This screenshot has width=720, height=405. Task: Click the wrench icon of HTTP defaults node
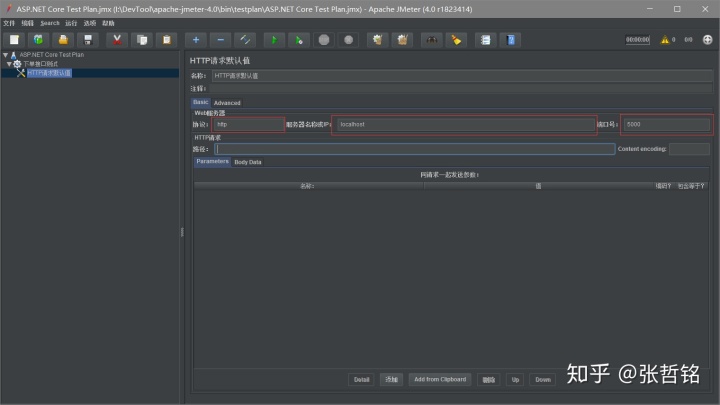[21, 73]
